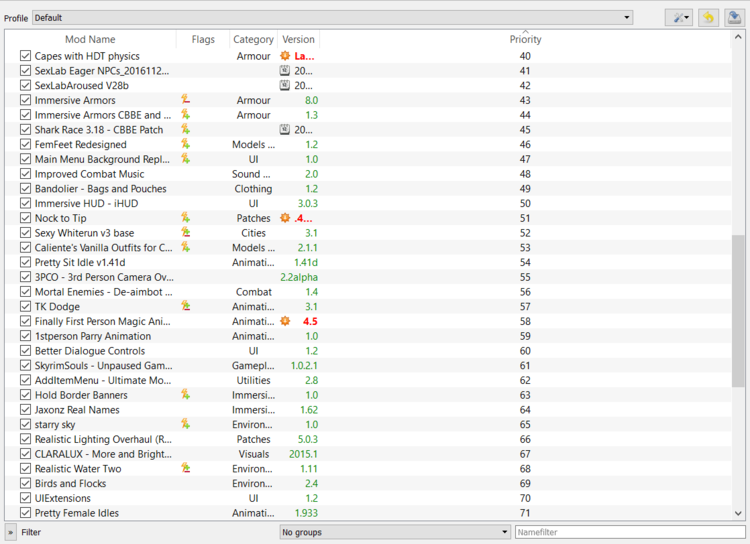Click the flag icon for Shark Race 3.18
This screenshot has width=750, height=544.
pyautogui.click(x=186, y=130)
